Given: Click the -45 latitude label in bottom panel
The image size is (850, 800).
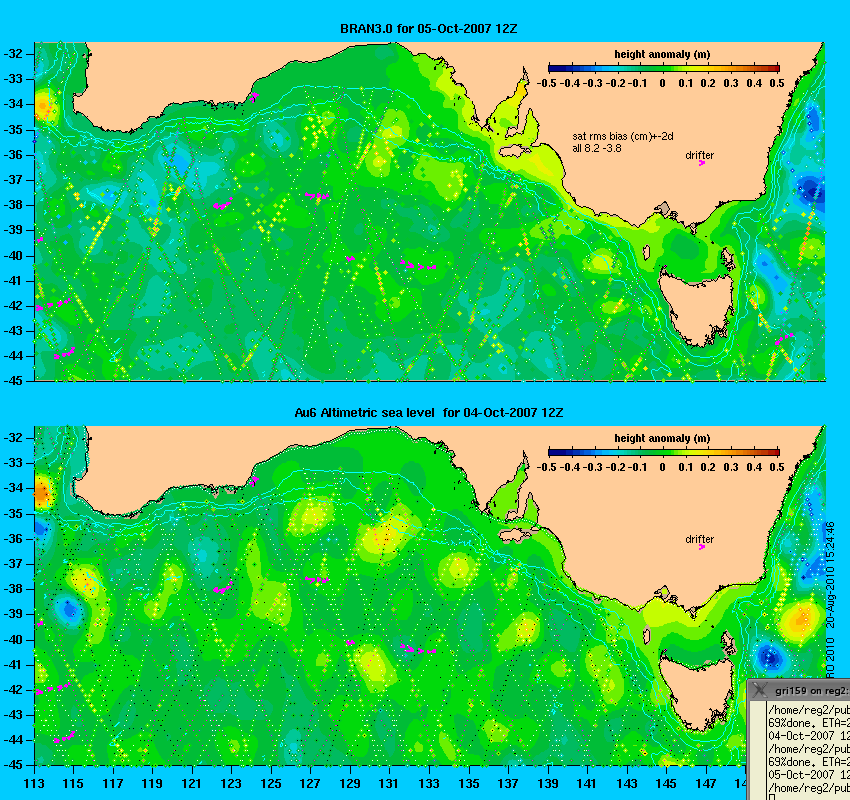Looking at the screenshot, I should [x=14, y=765].
